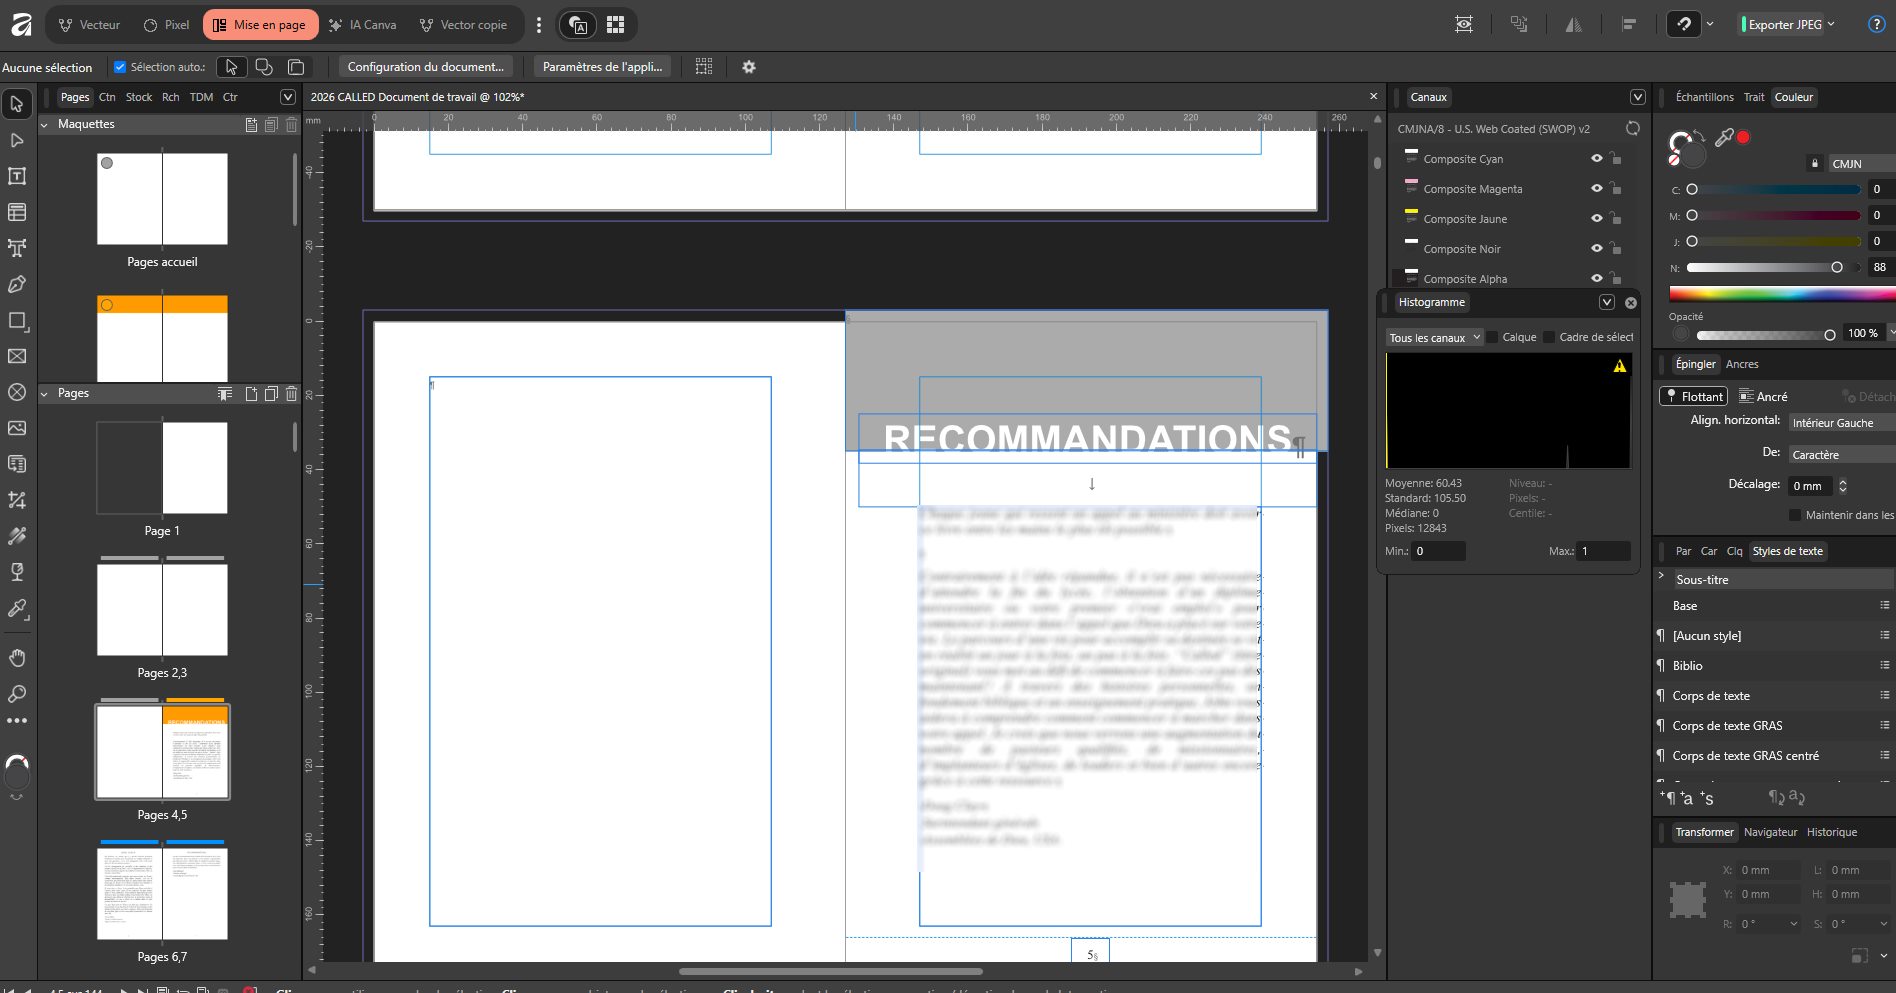Select the Place Image tool
Screen dimensions: 1896x993
click(x=17, y=428)
